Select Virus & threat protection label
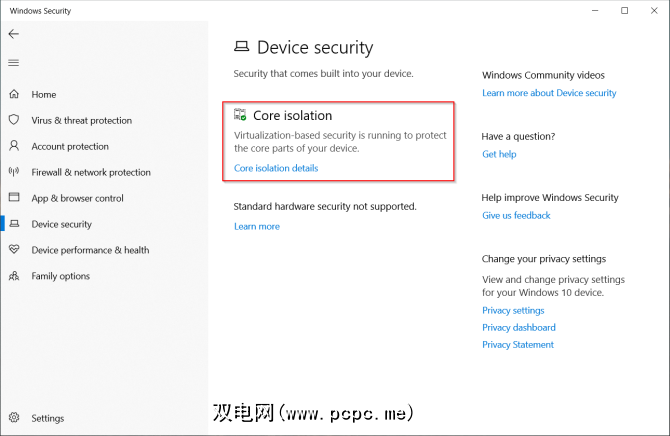This screenshot has width=670, height=436. [x=81, y=120]
